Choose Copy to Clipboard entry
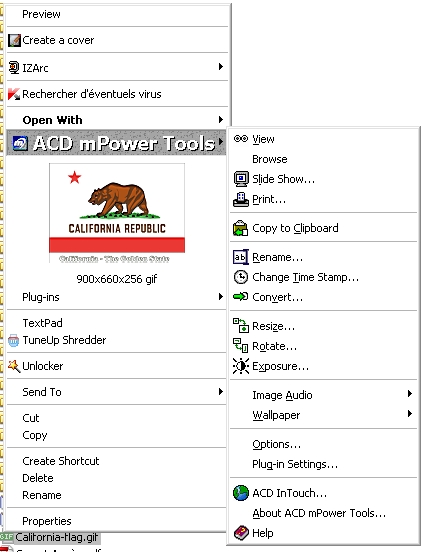The width and height of the screenshot is (427, 552). click(x=323, y=228)
